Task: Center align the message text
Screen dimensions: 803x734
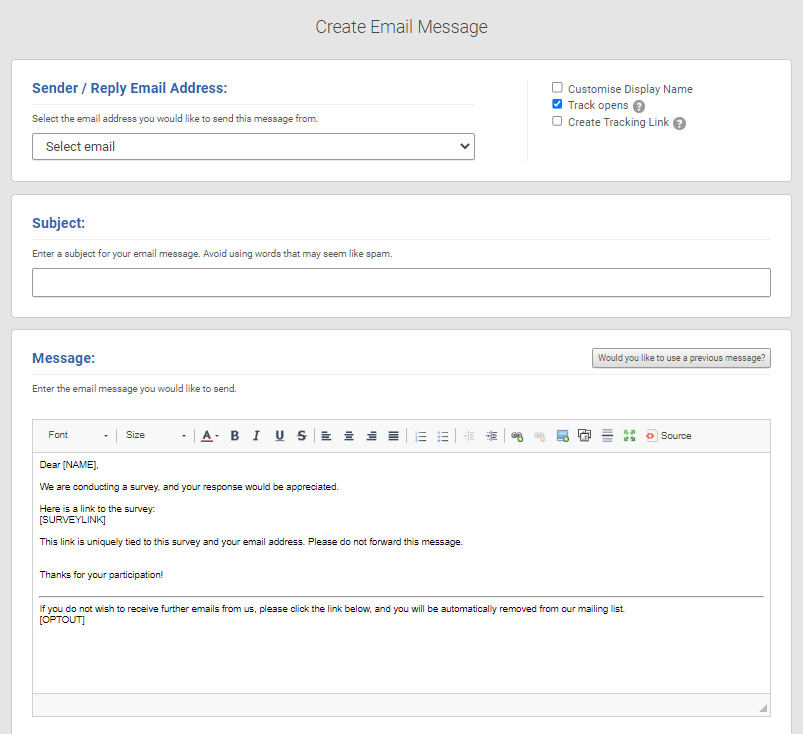Action: point(349,436)
